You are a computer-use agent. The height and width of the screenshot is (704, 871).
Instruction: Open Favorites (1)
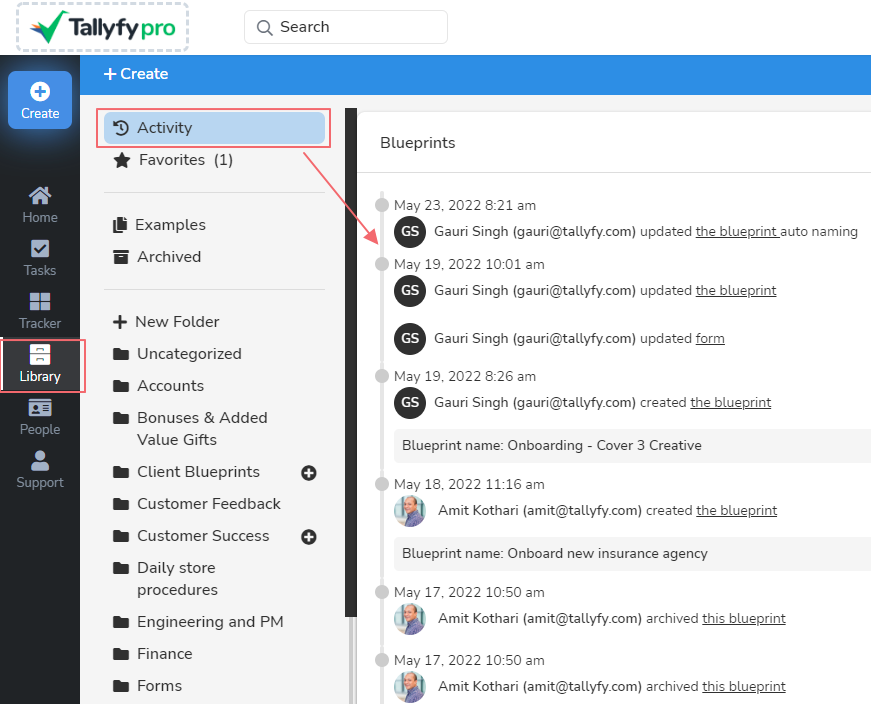(x=186, y=160)
